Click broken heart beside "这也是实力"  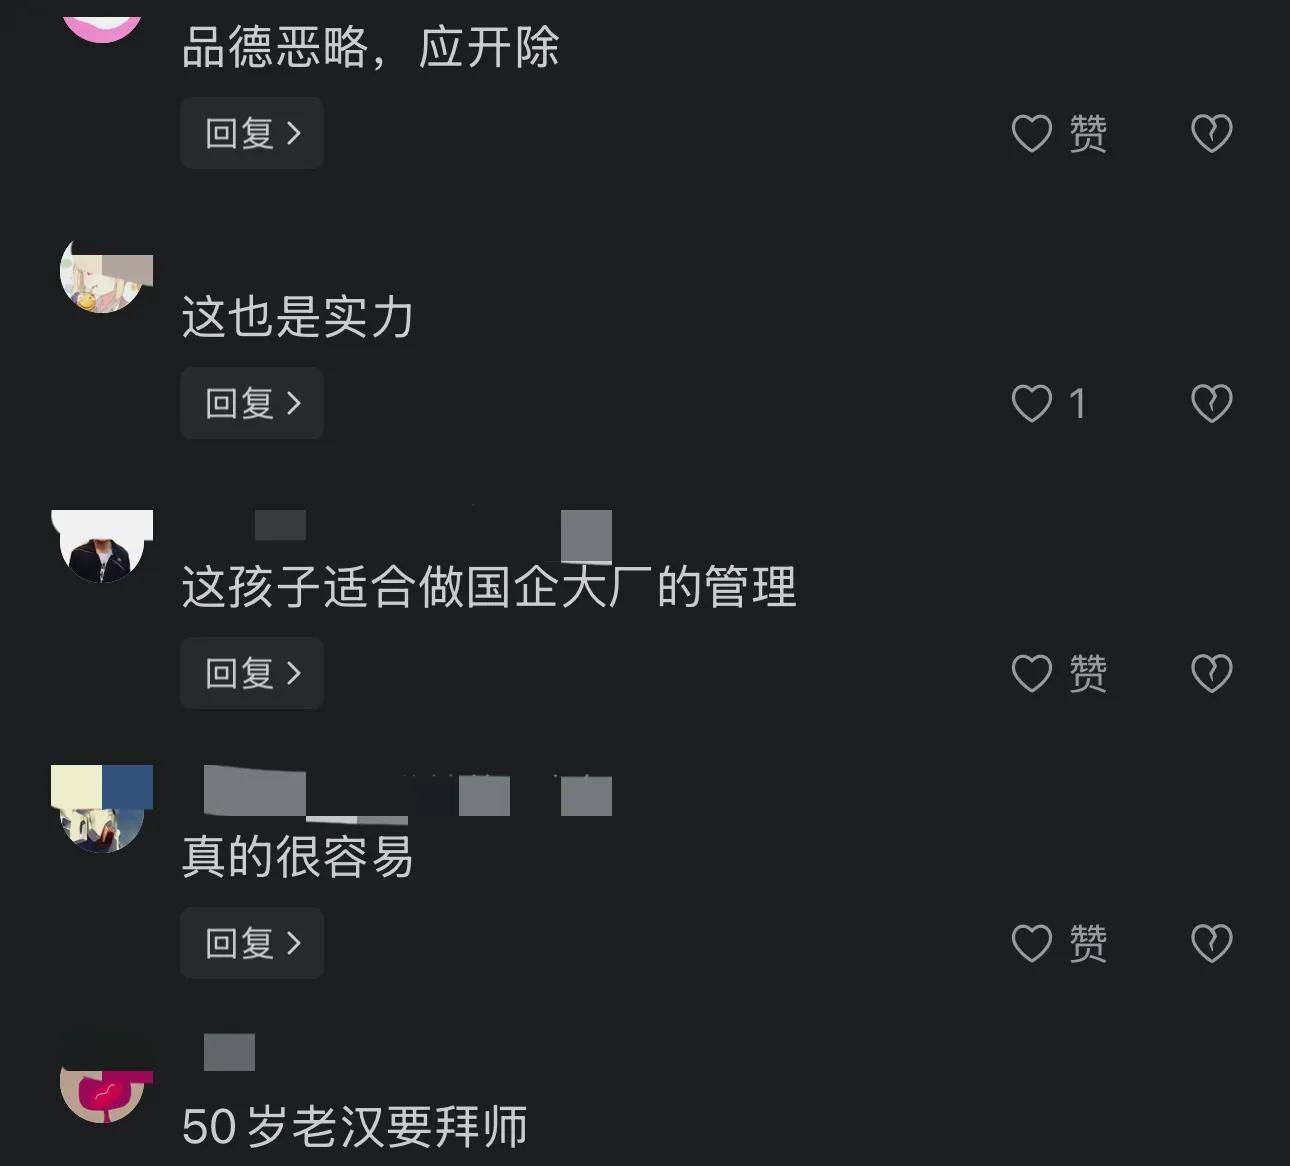click(x=1211, y=403)
